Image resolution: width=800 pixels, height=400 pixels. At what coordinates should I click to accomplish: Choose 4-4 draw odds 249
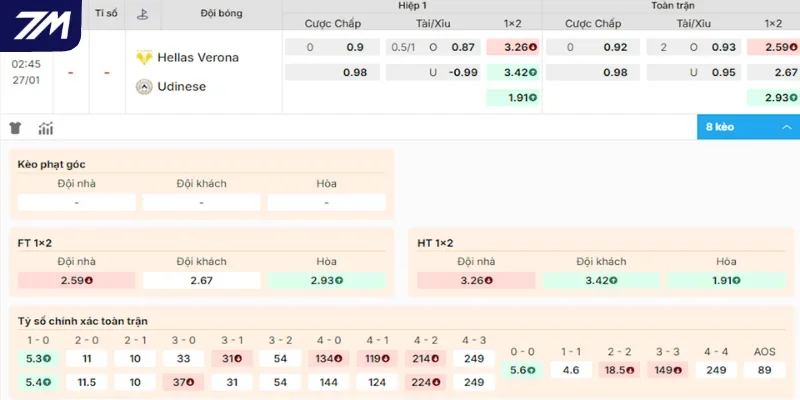pos(716,370)
